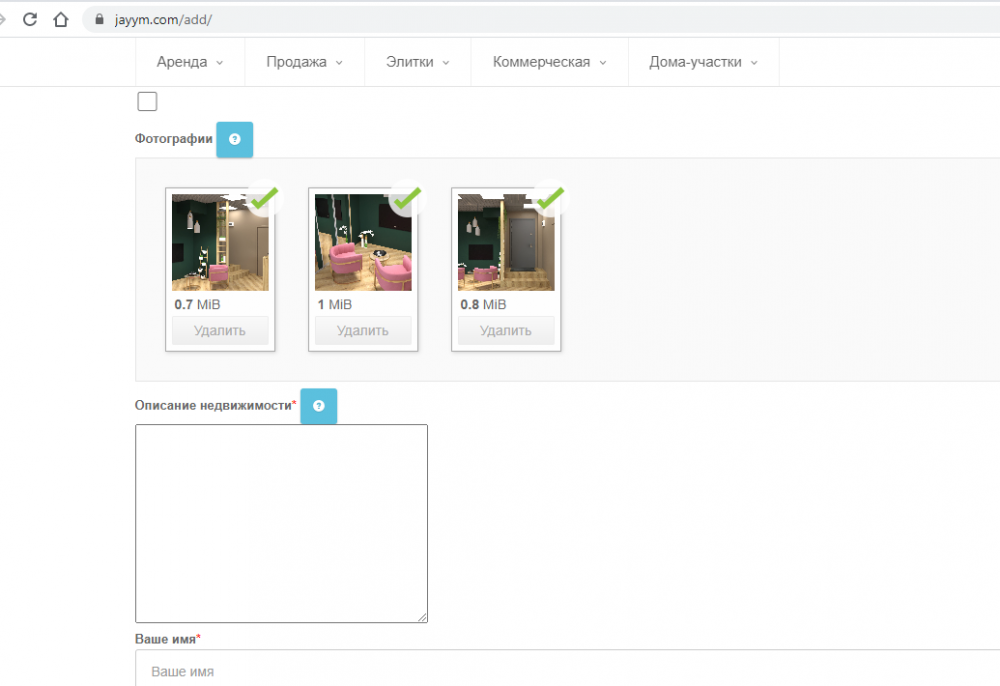
Task: Click help icon next to Фотографии
Action: coord(235,139)
